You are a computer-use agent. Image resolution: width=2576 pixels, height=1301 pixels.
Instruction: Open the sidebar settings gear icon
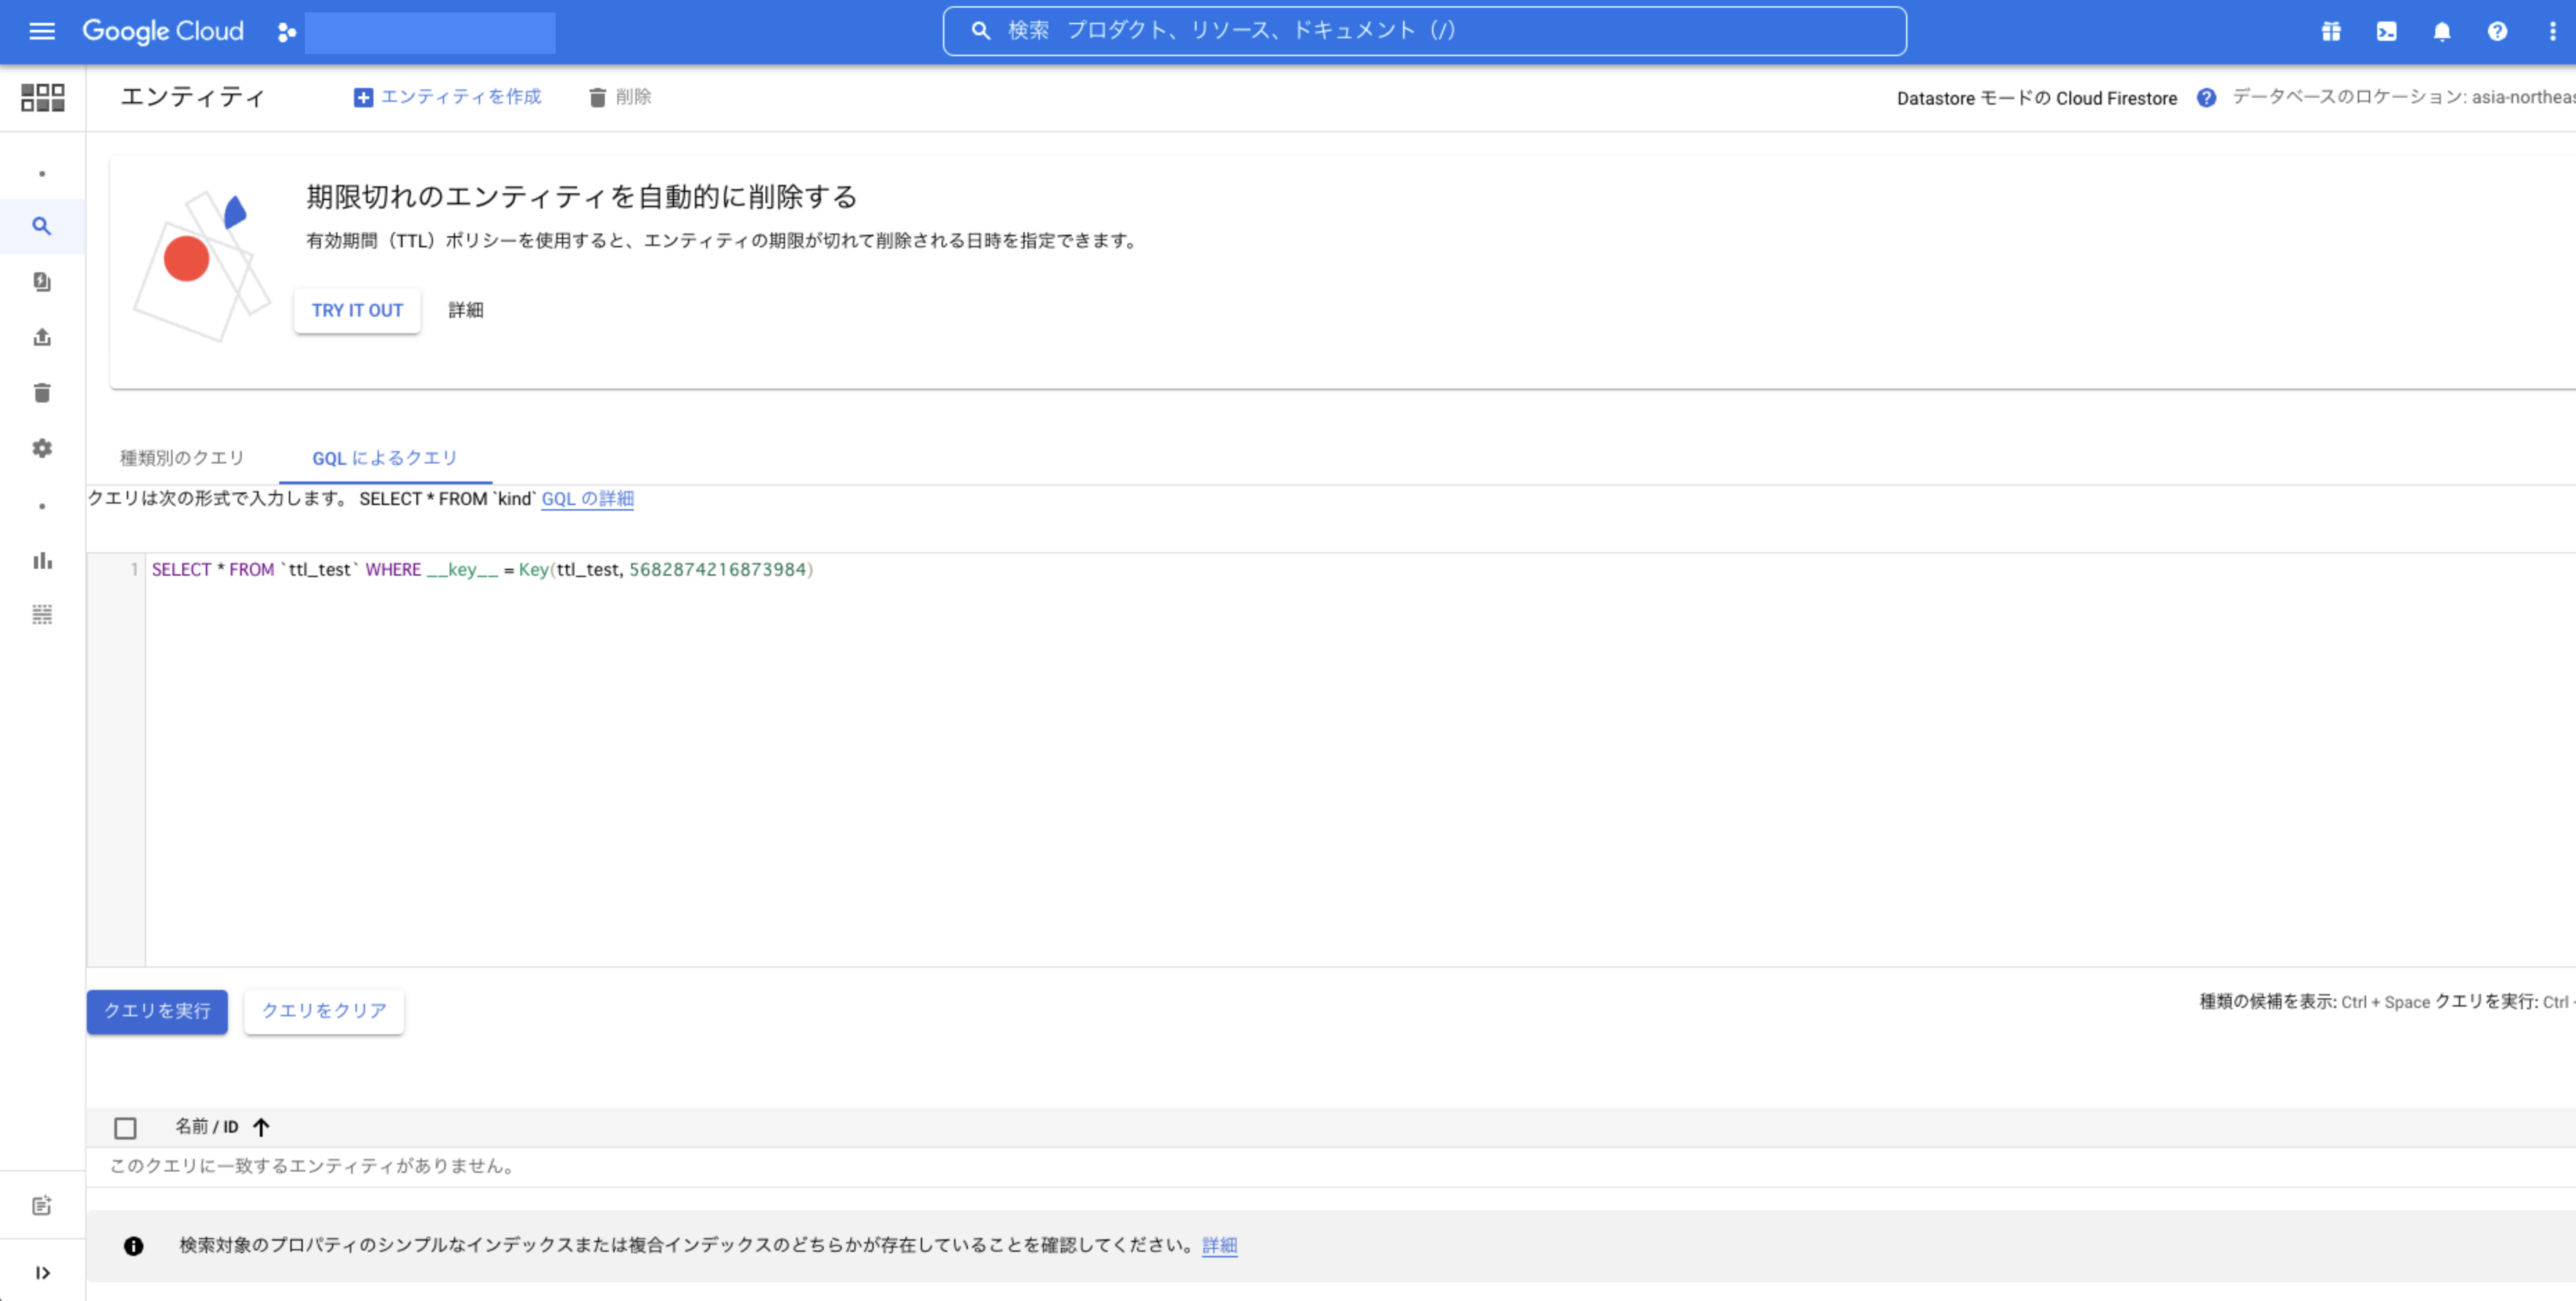click(42, 448)
